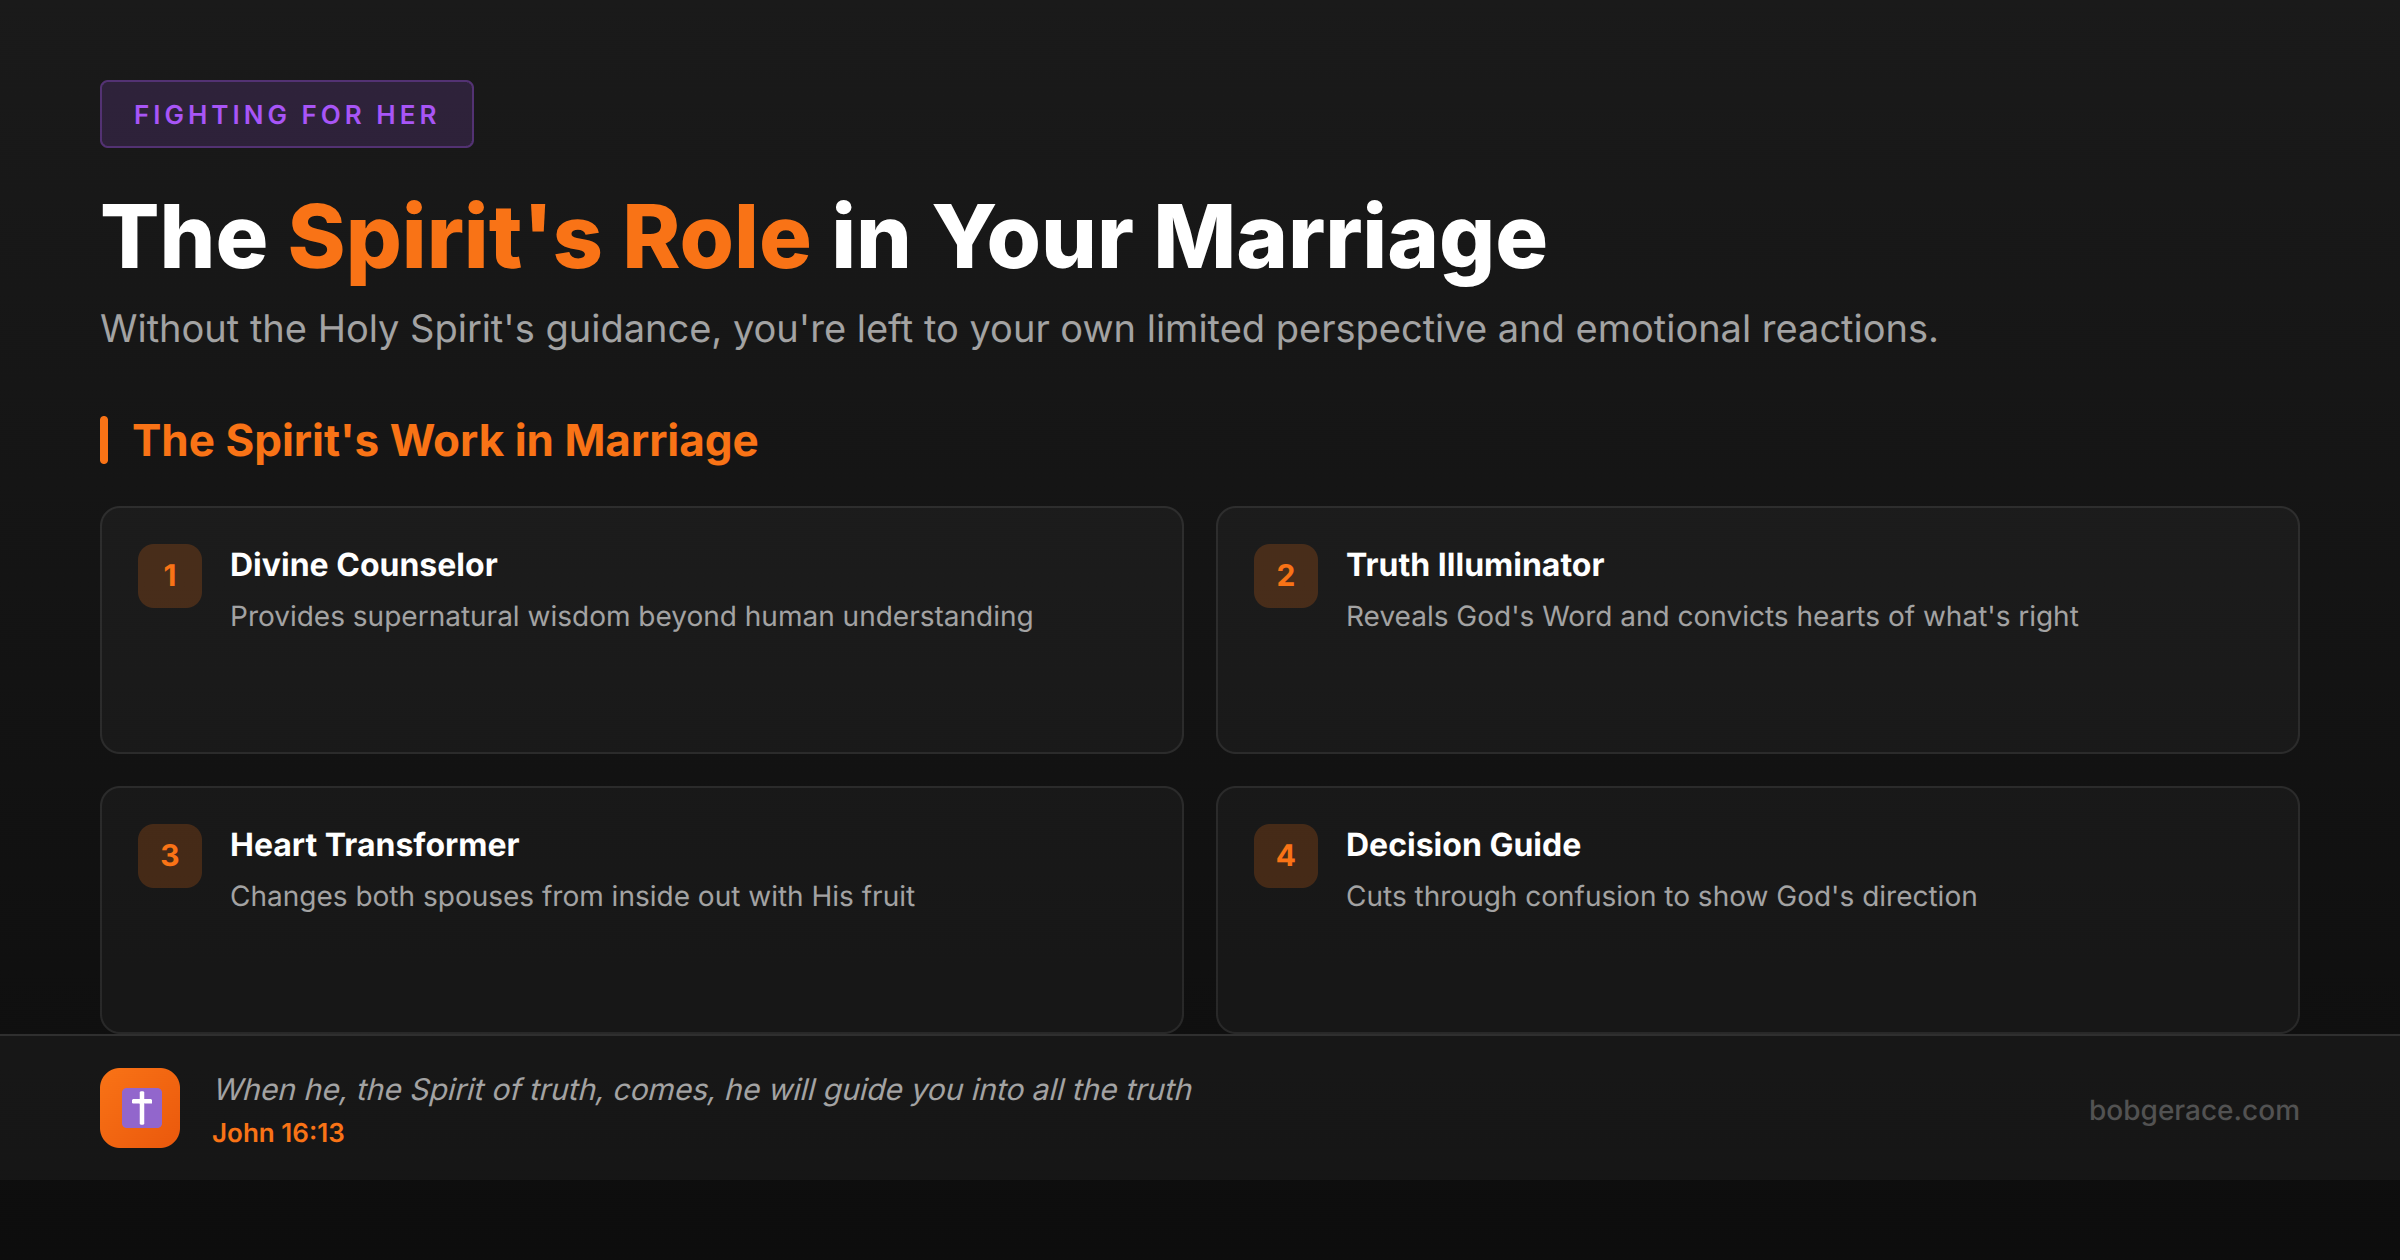This screenshot has height=1260, width=2400.
Task: Click the cross icon near John 16:13
Action: [140, 1107]
